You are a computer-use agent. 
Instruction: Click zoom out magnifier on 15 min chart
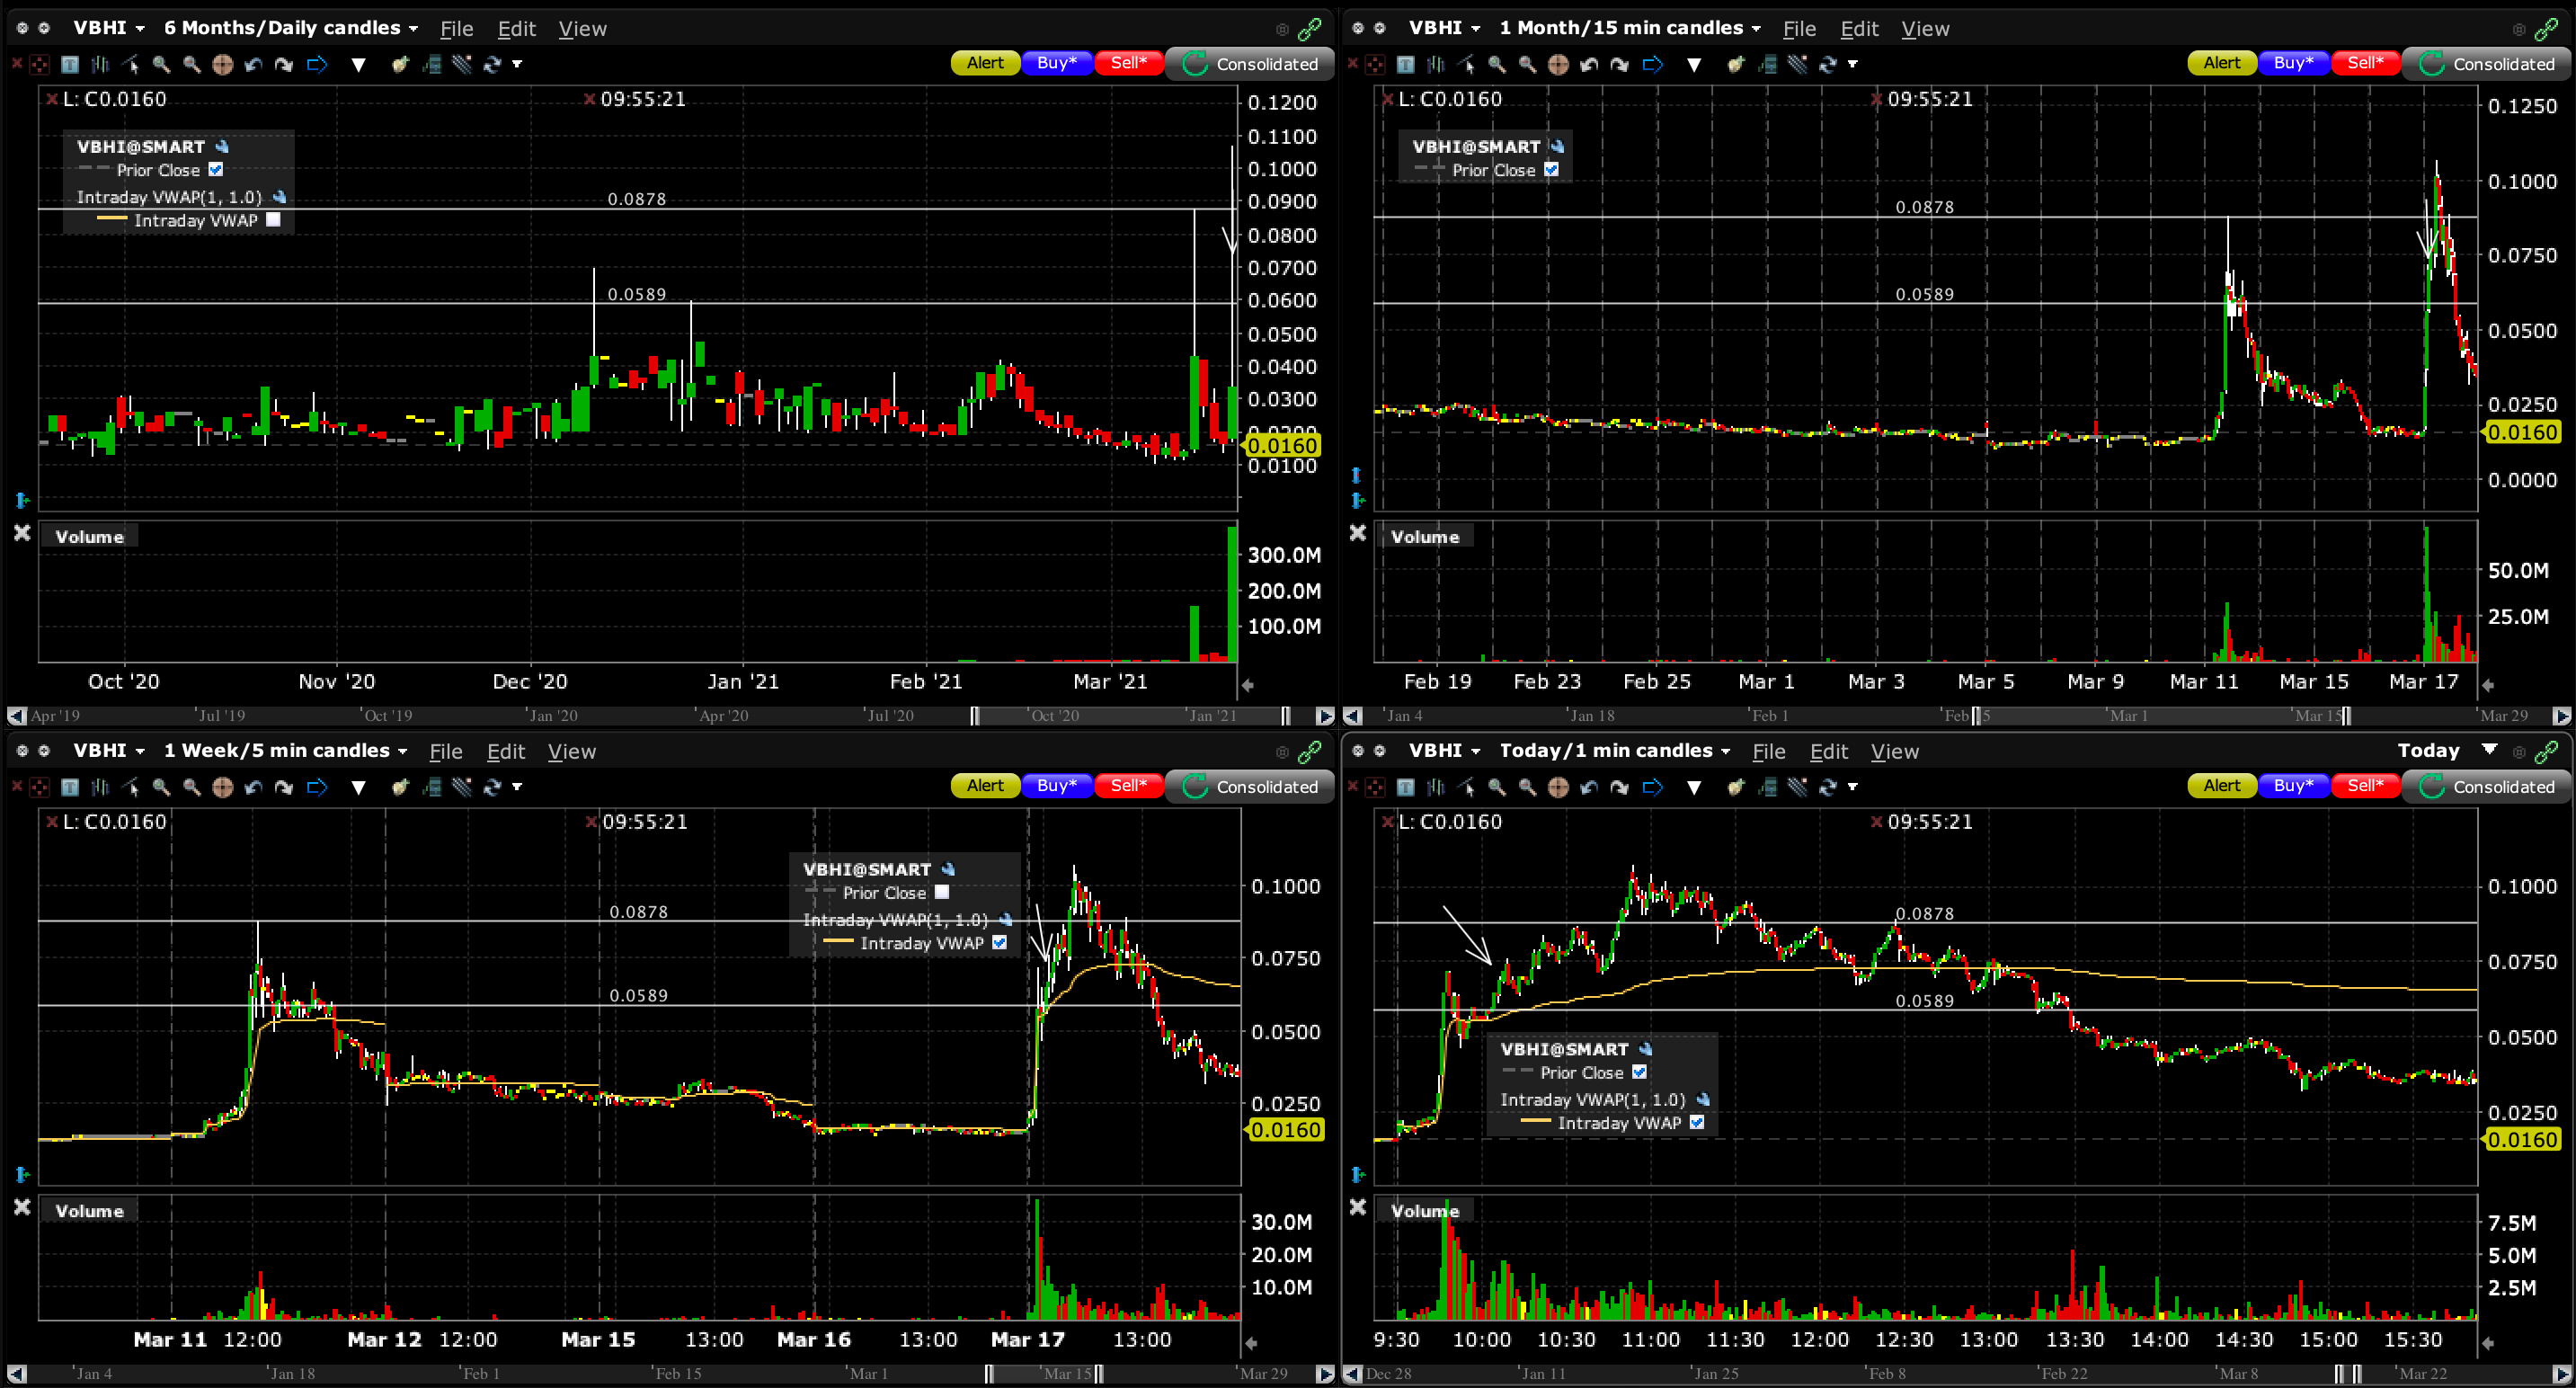pos(1527,65)
